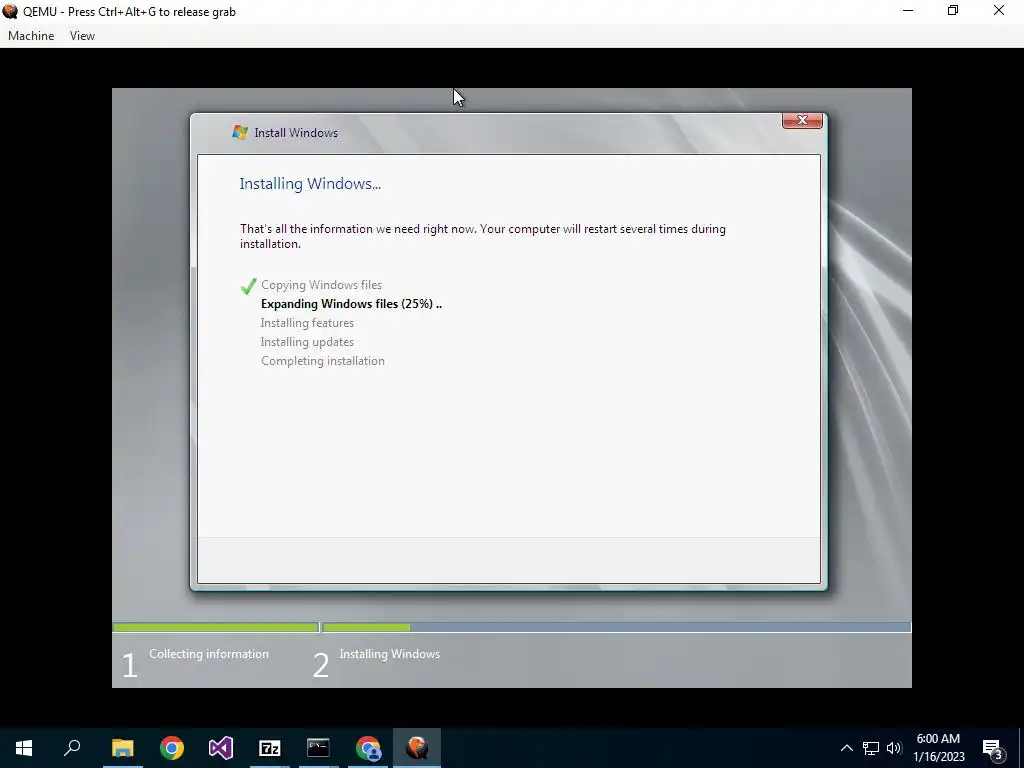Open 7-Zip from the taskbar
Viewport: 1024px width, 768px height.
(x=270, y=748)
